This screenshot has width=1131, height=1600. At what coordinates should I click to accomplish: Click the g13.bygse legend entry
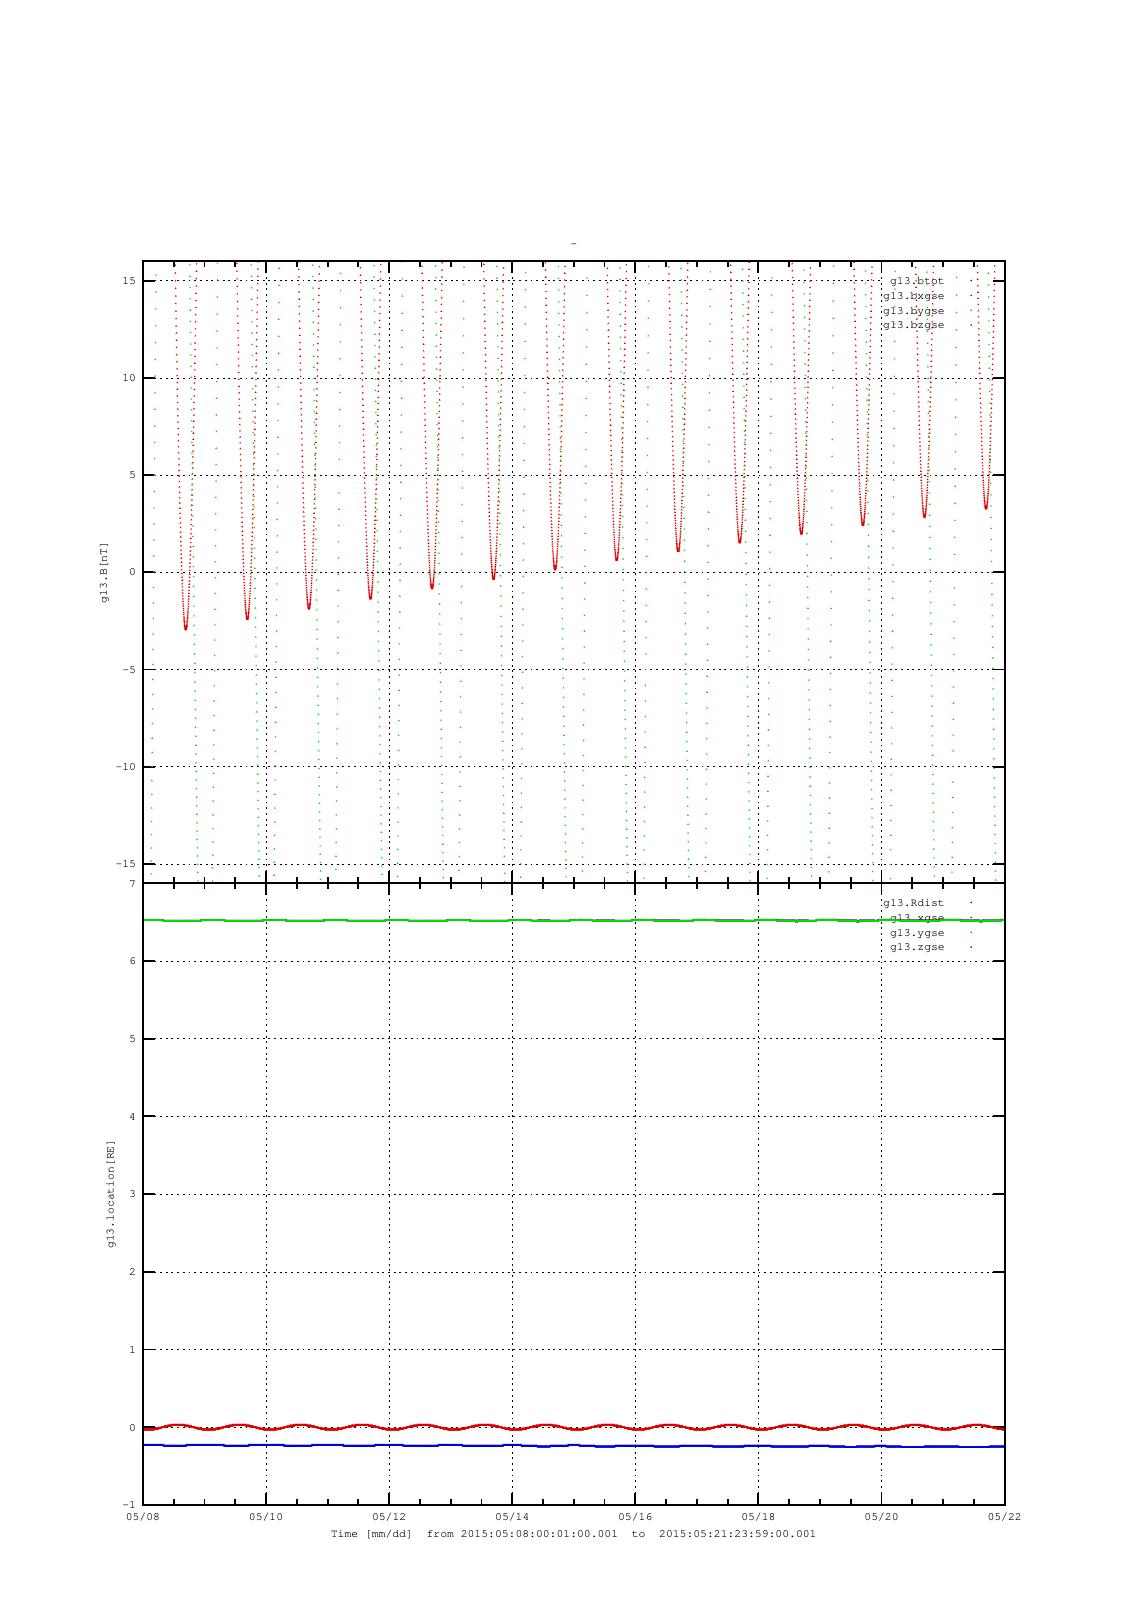point(913,311)
